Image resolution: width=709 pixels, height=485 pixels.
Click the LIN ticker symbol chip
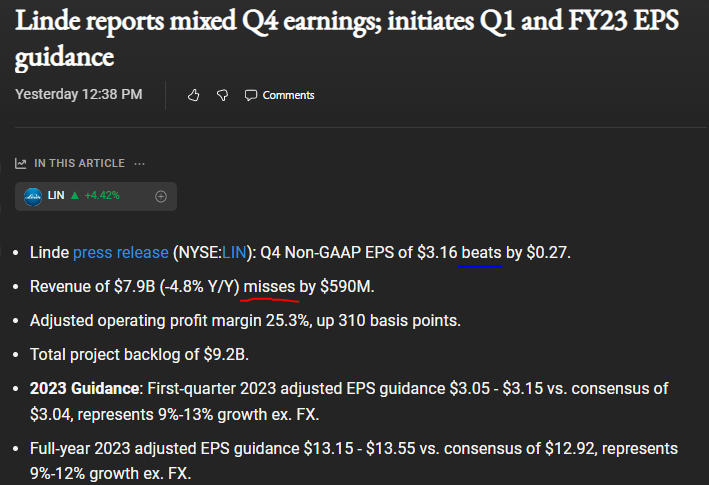pyautogui.click(x=56, y=196)
